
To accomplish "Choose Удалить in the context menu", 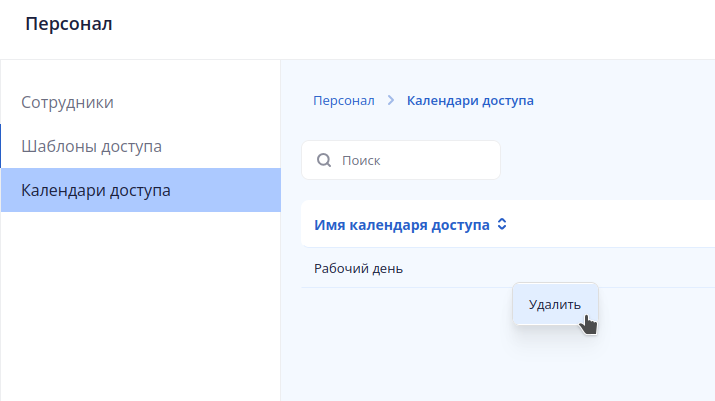I will click(x=554, y=304).
